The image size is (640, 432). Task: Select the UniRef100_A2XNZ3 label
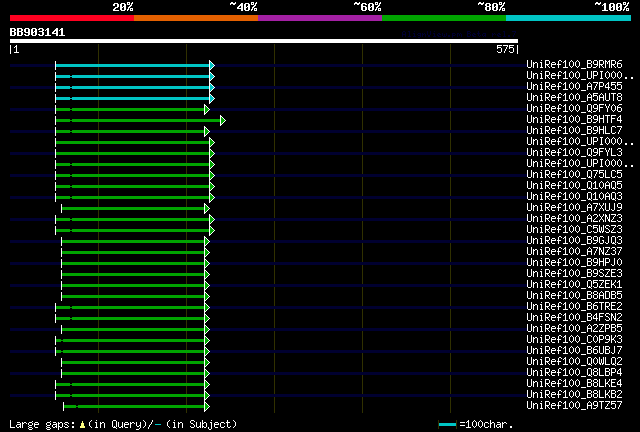pyautogui.click(x=574, y=218)
